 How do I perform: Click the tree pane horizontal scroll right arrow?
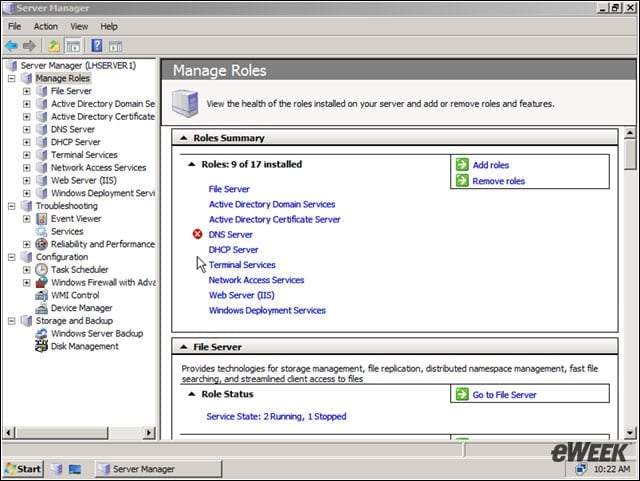click(x=149, y=432)
